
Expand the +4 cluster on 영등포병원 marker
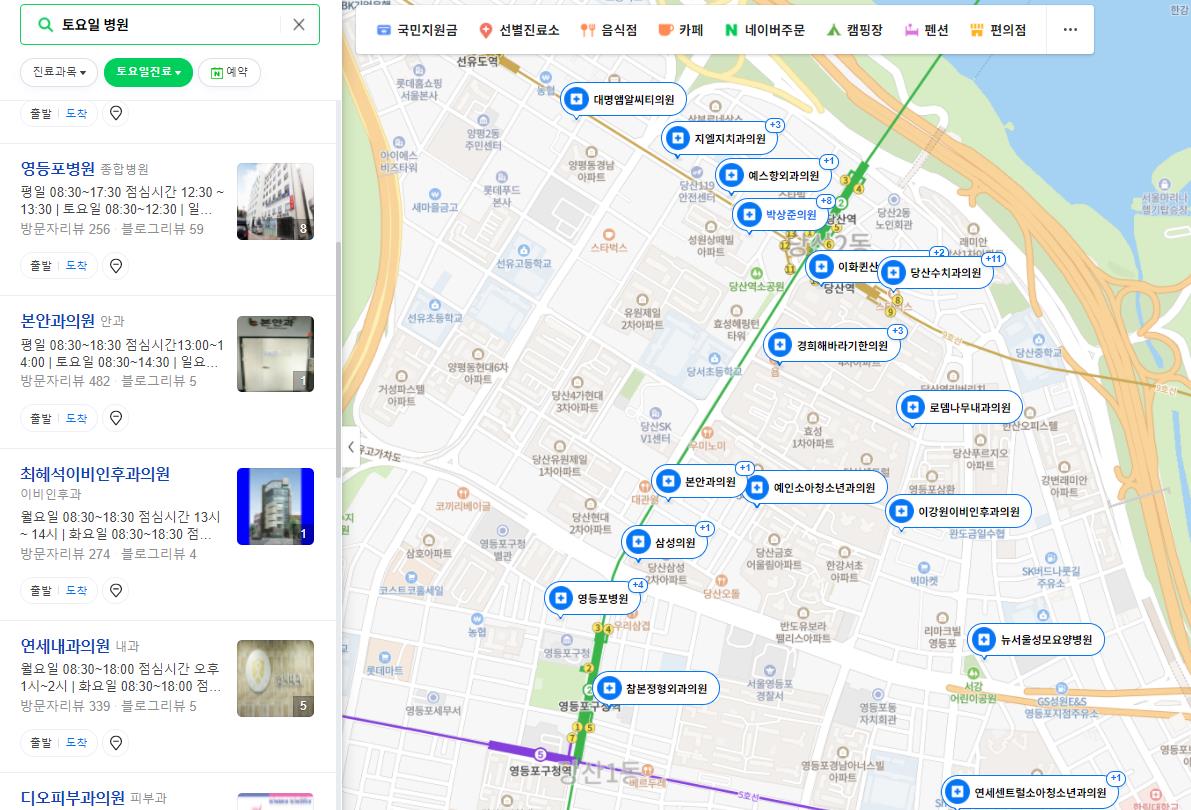637,584
